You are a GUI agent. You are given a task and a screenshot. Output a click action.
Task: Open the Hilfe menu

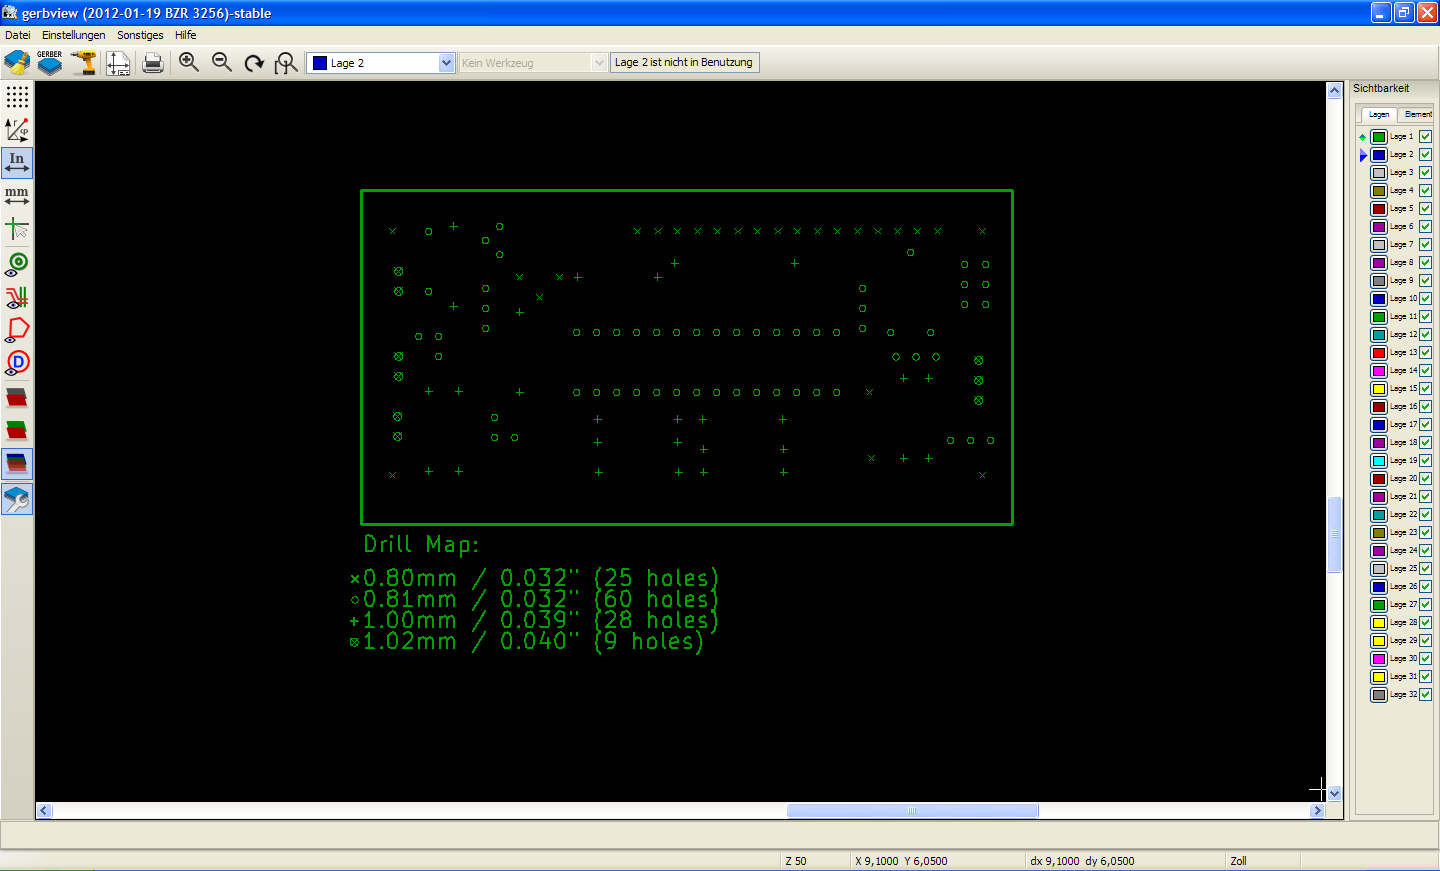186,35
